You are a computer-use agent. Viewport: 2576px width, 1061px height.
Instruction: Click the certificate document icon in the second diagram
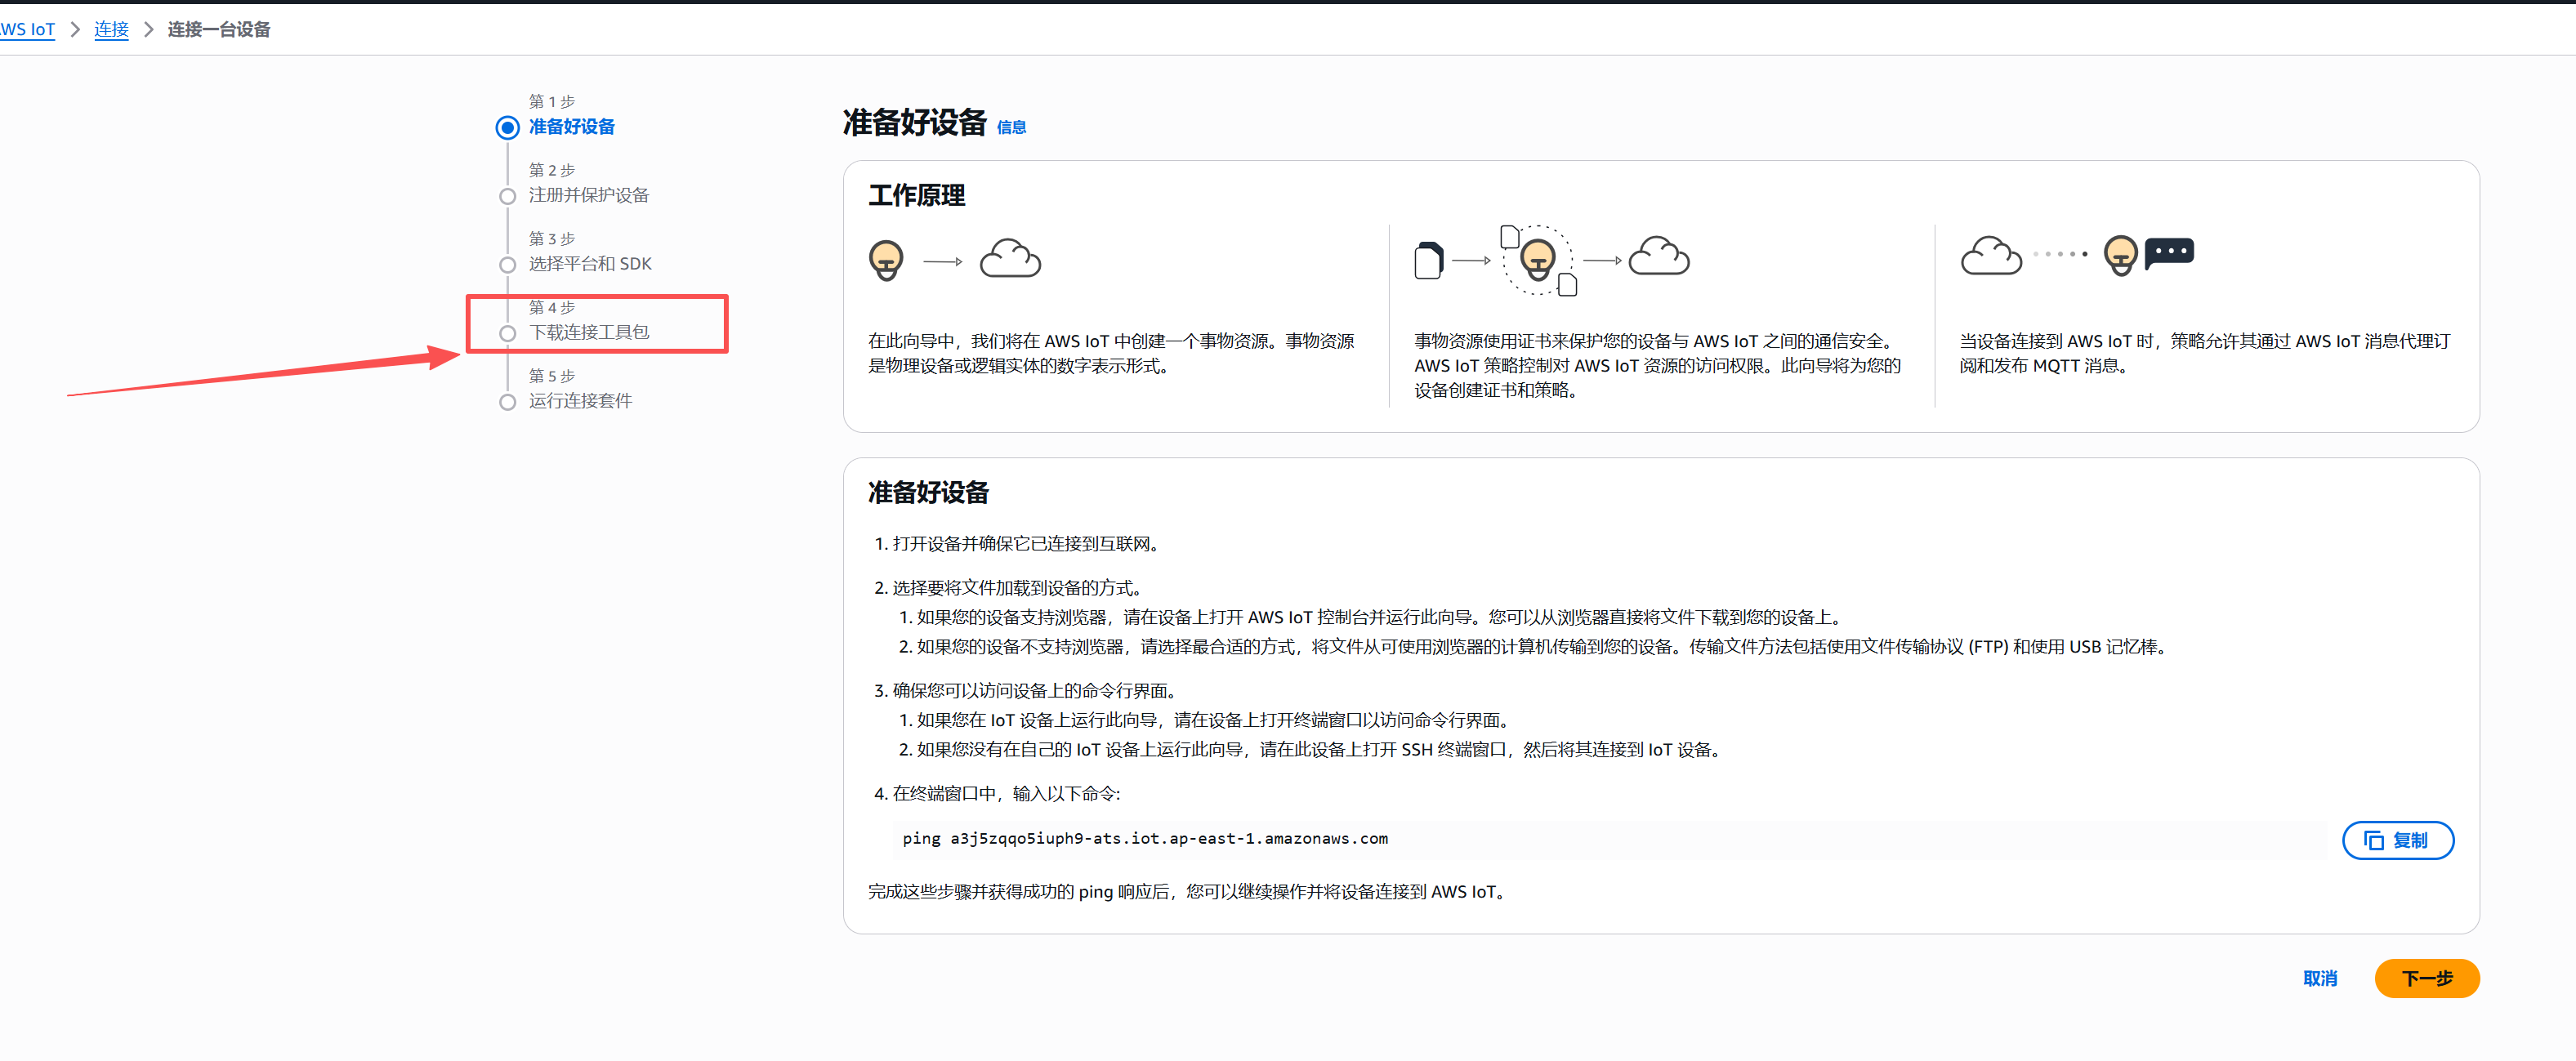pyautogui.click(x=1428, y=260)
